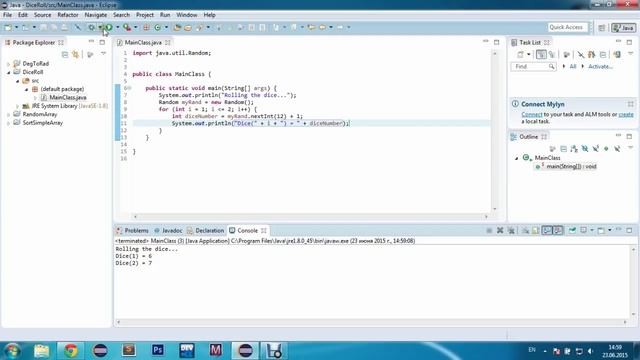Image resolution: width=640 pixels, height=360 pixels.
Task: Click Hide Non-Public Members green dot in Outline
Action: tap(606, 149)
